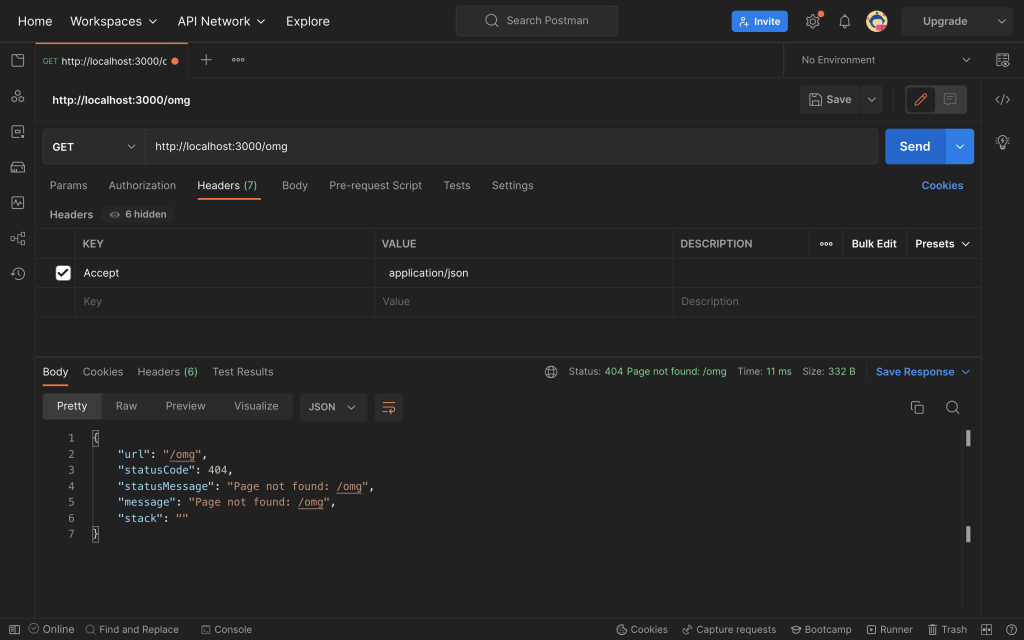Viewport: 1024px width, 640px height.
Task: Open help icon in status bar
Action: [1011, 630]
